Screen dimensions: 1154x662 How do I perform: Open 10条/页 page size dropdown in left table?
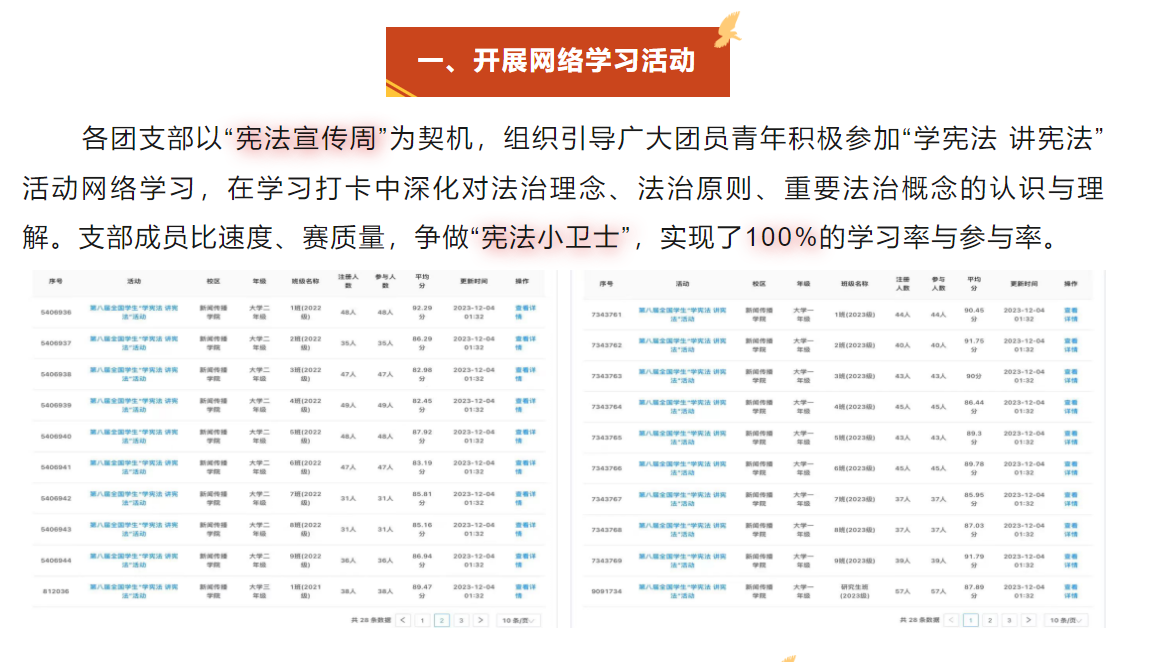click(518, 620)
